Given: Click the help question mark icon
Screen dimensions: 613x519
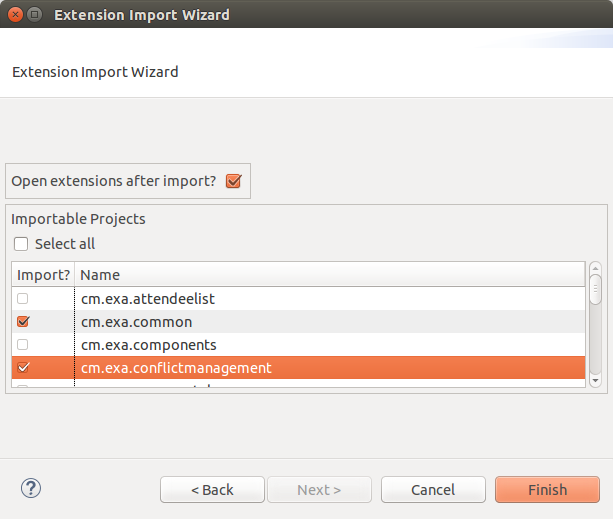Looking at the screenshot, I should point(30,489).
